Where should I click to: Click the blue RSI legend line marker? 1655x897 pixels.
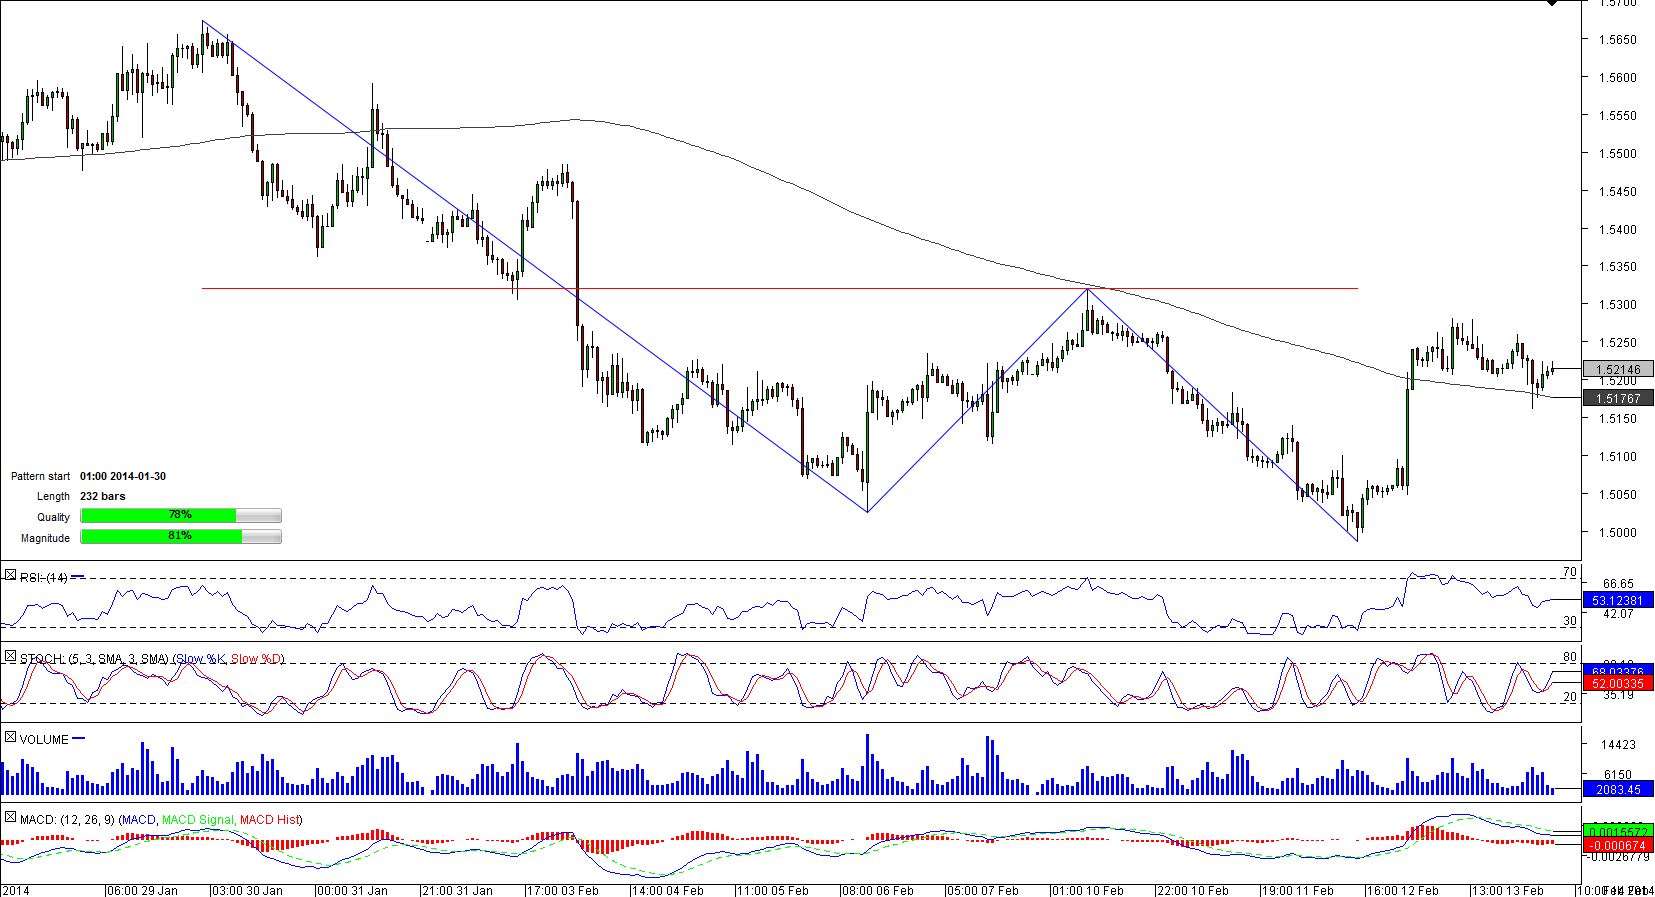(78, 577)
